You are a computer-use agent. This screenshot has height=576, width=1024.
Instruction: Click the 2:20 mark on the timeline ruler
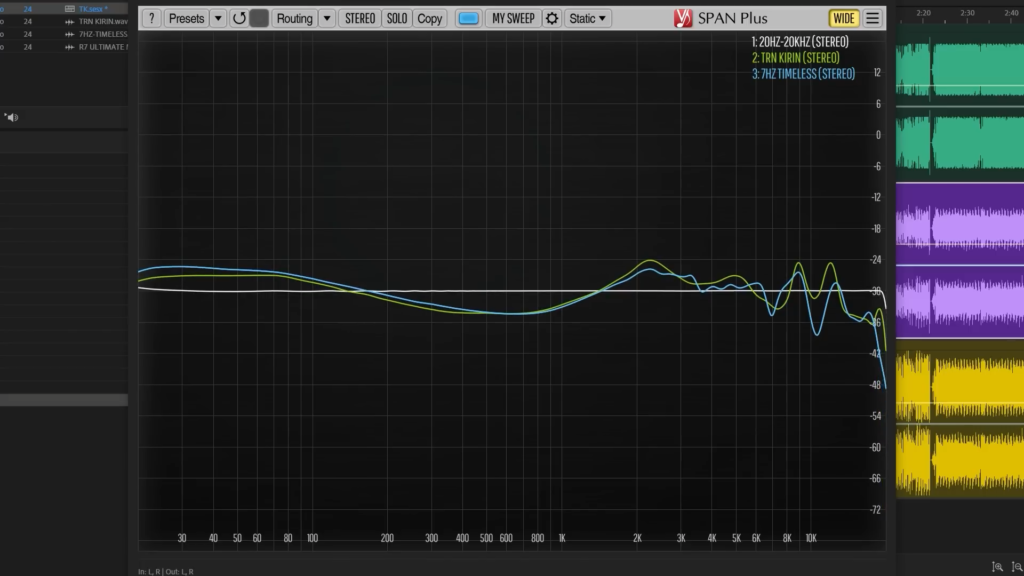923,12
